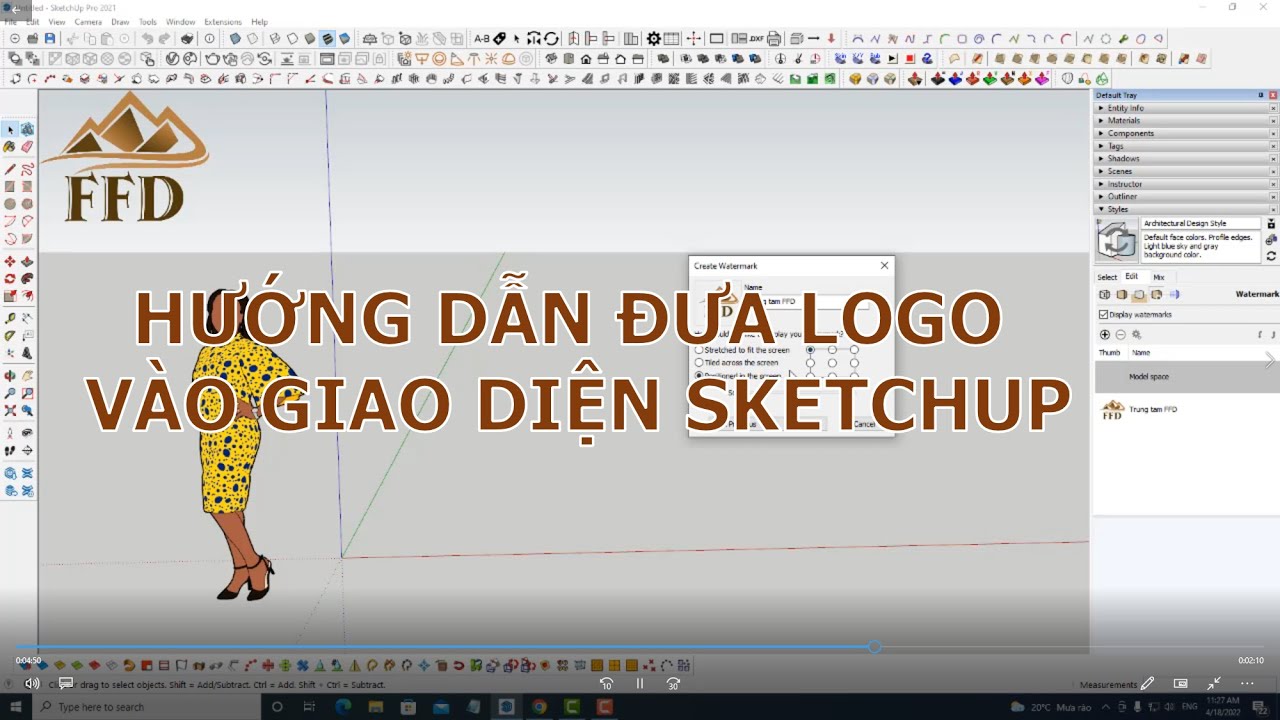Click the video progress bar handle

point(874,647)
